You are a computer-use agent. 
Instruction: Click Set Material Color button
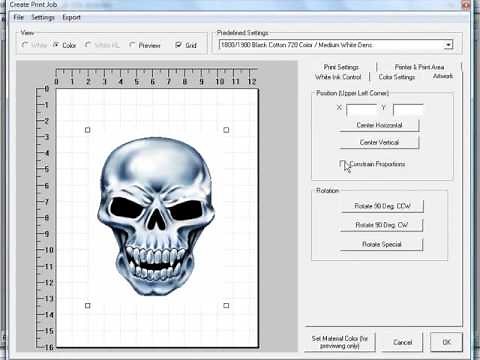tap(340, 342)
